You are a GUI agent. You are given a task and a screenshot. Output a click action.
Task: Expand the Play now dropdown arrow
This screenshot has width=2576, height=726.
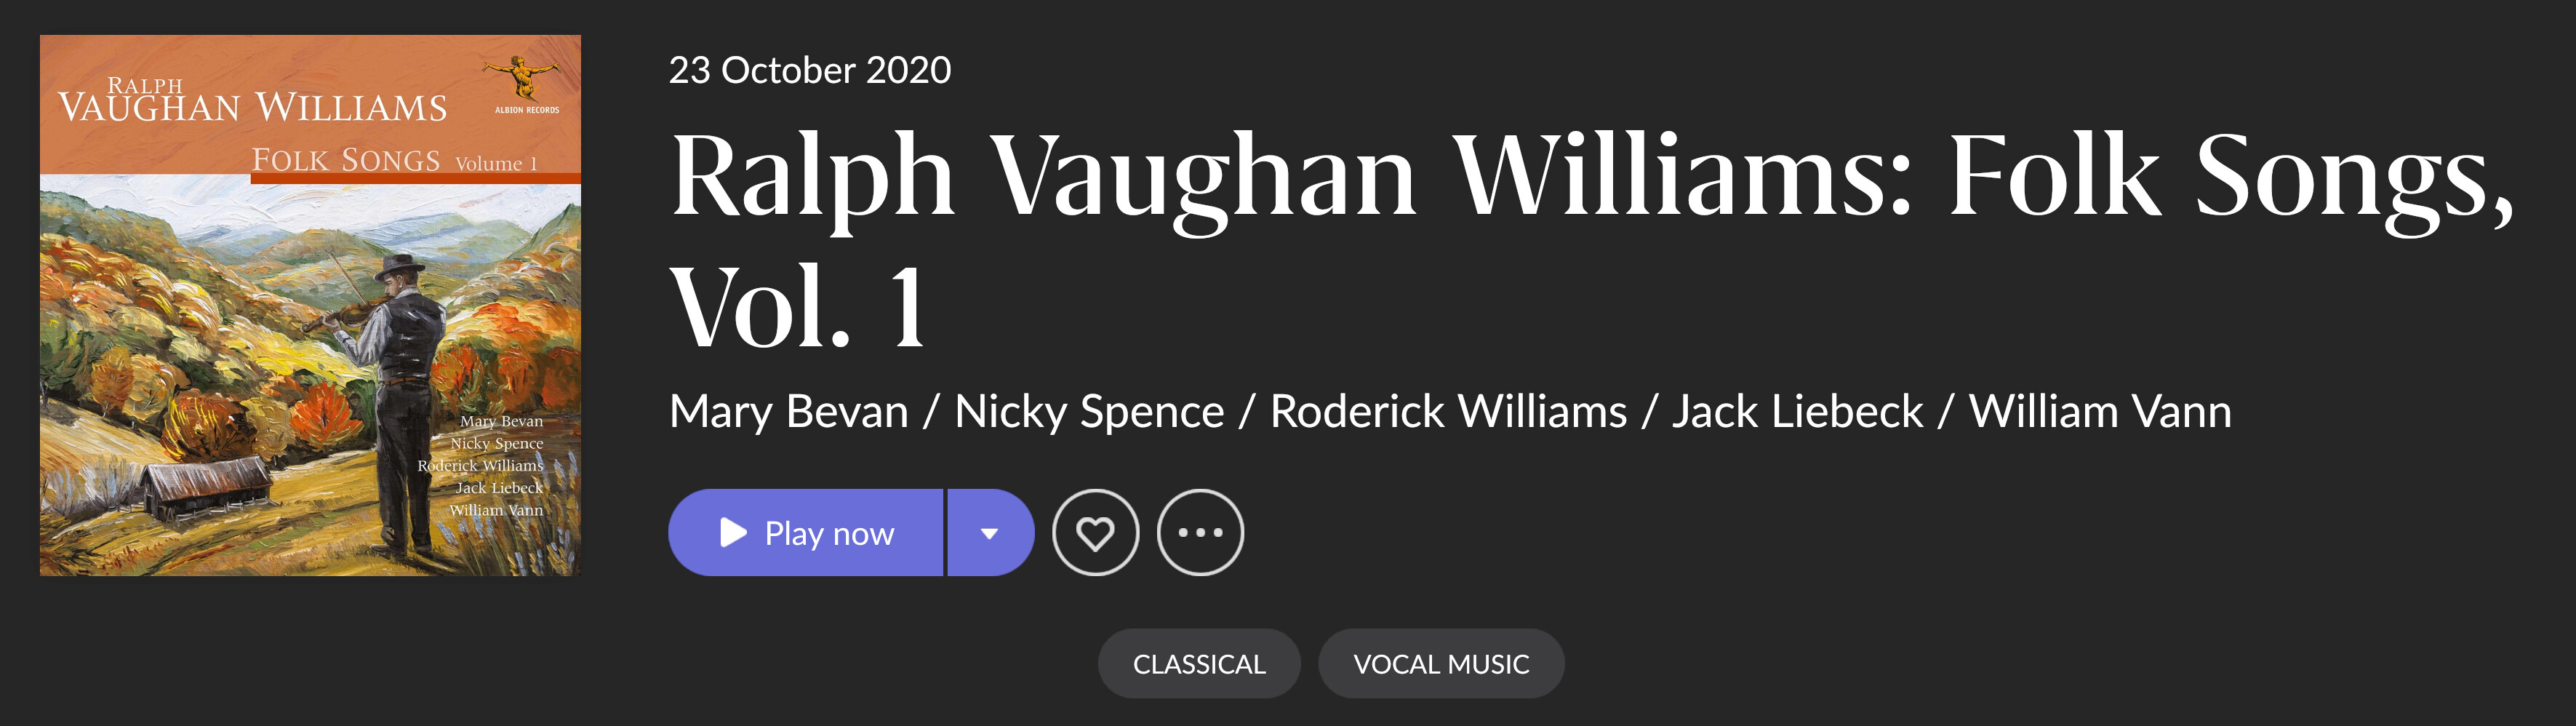(990, 532)
